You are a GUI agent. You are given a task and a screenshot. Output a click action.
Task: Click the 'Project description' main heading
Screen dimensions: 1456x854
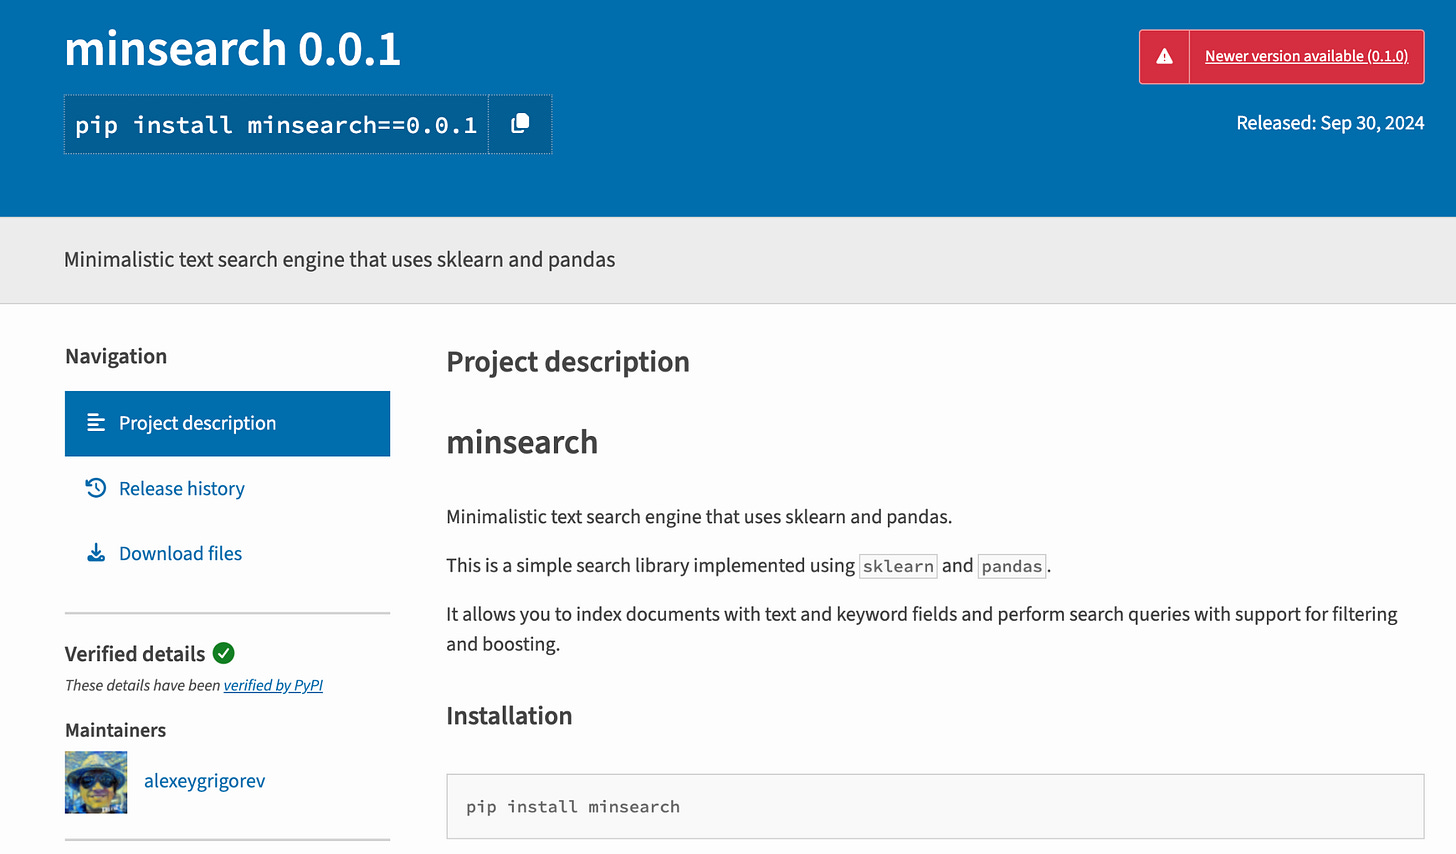pos(568,362)
